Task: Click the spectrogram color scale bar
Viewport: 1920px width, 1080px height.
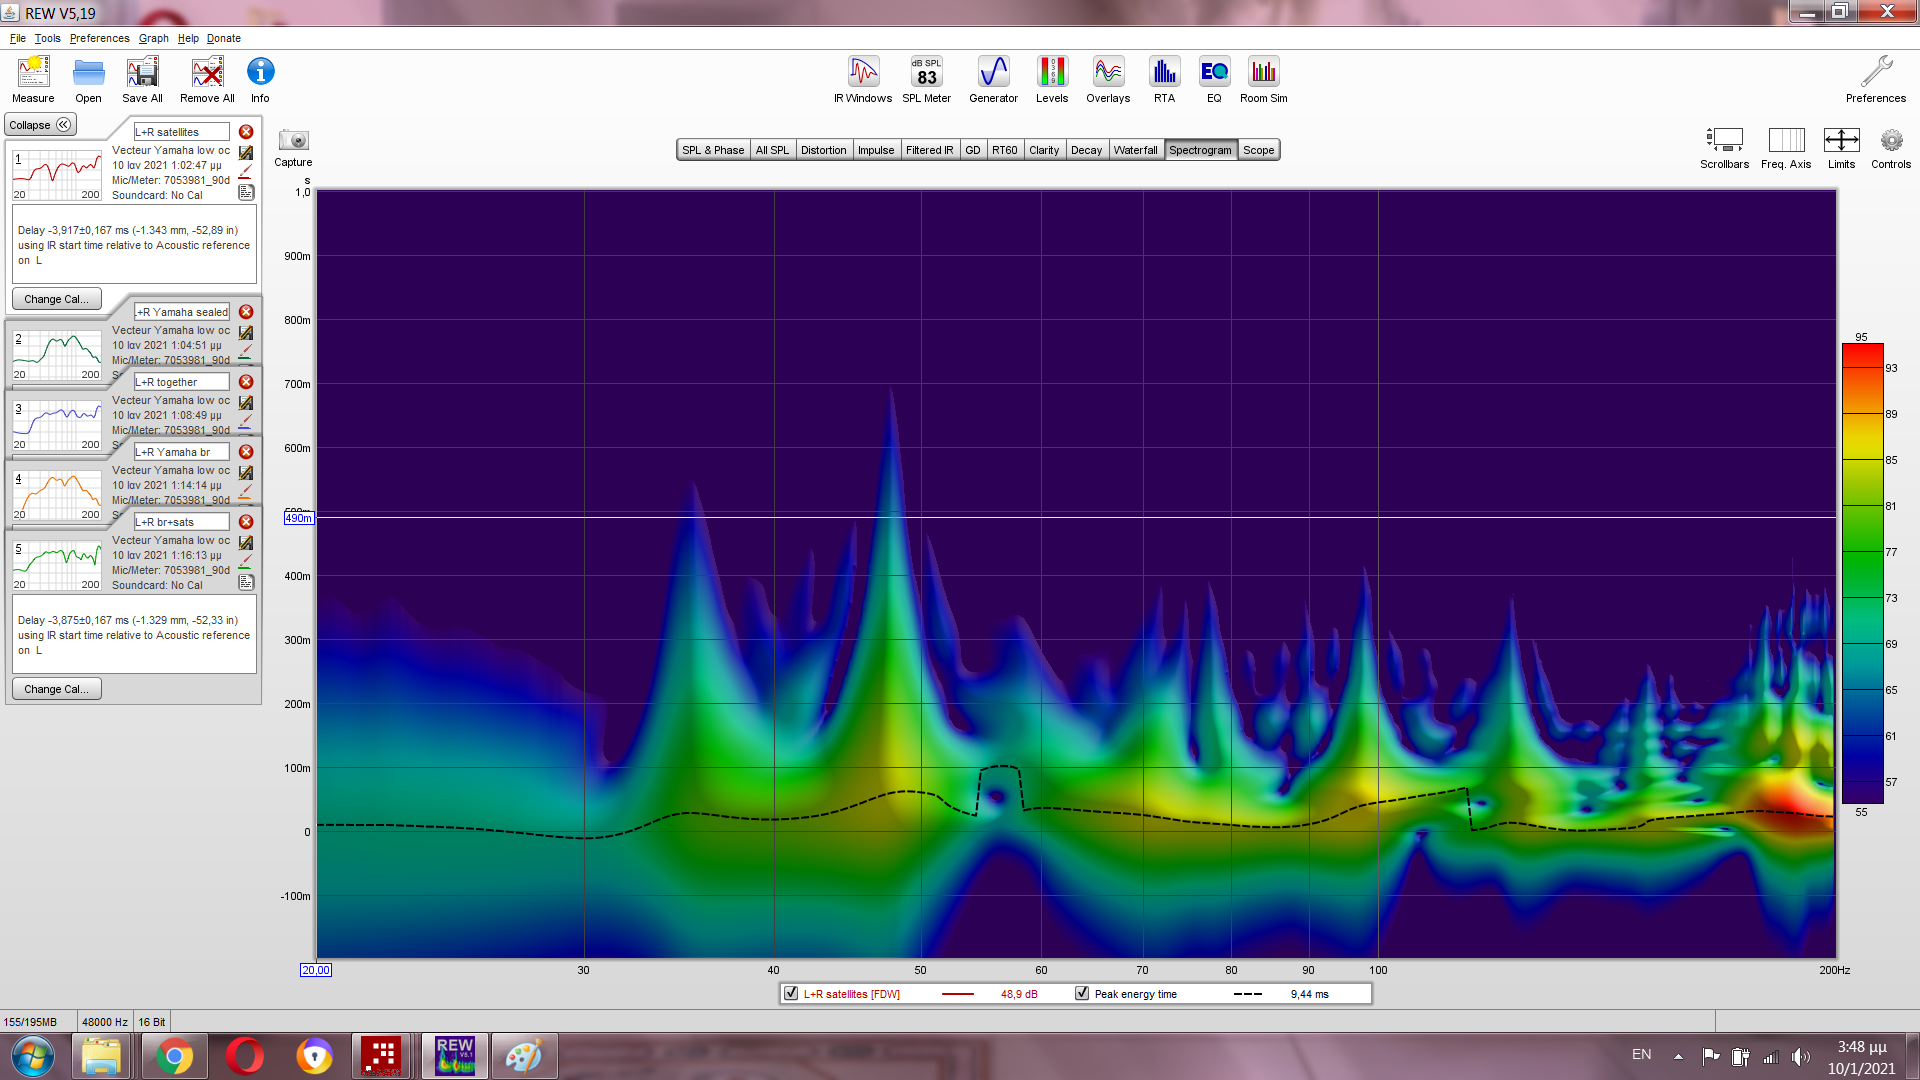Action: pyautogui.click(x=1862, y=573)
